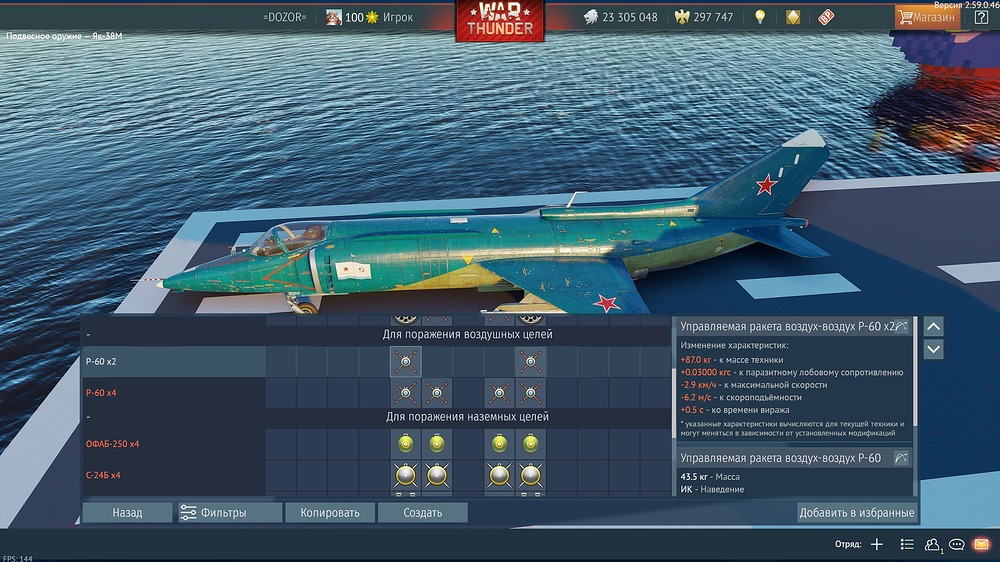Click the lightbulb hints icon
The image size is (1000, 562).
[760, 17]
